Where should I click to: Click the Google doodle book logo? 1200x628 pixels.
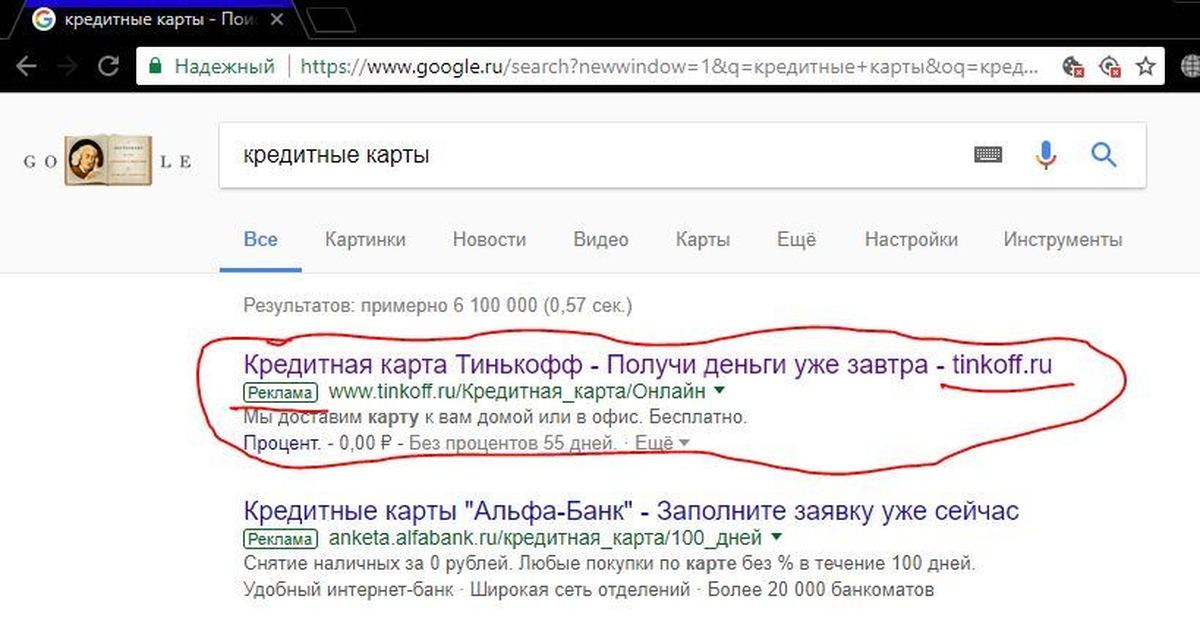pos(108,160)
